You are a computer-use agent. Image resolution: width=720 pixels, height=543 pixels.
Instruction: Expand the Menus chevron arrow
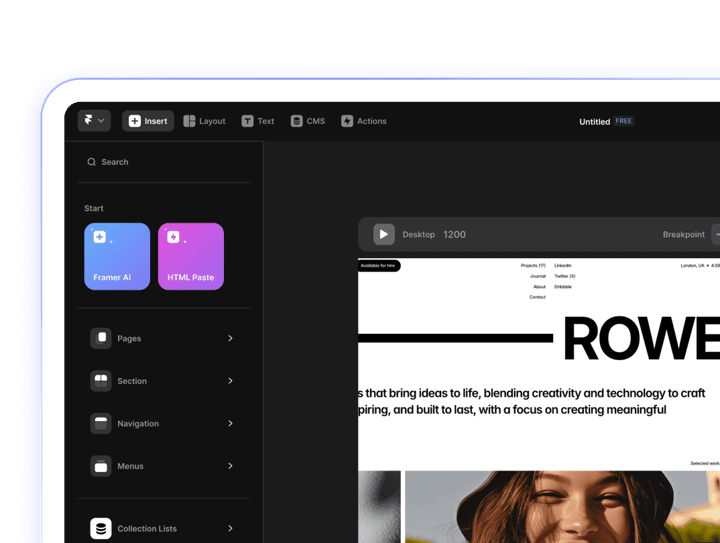pos(231,466)
